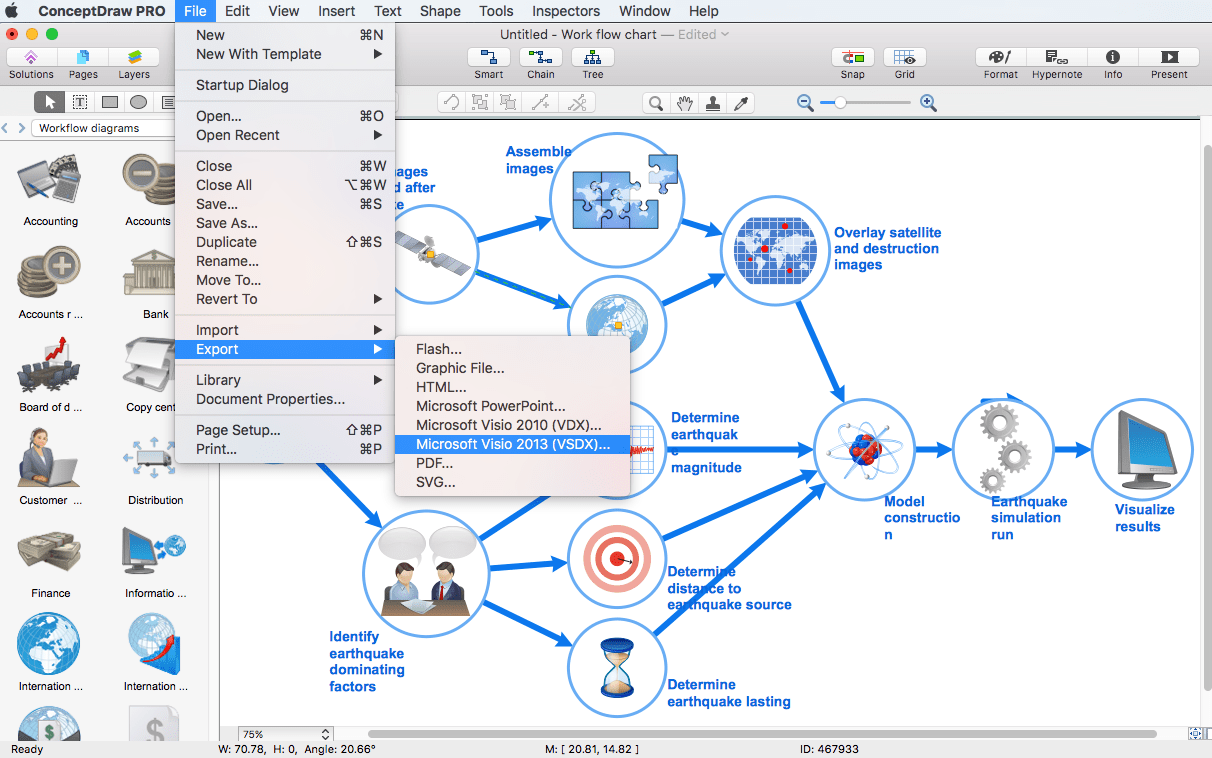Open the Apple menu
Viewport: 1212px width, 758px height.
pyautogui.click(x=12, y=11)
